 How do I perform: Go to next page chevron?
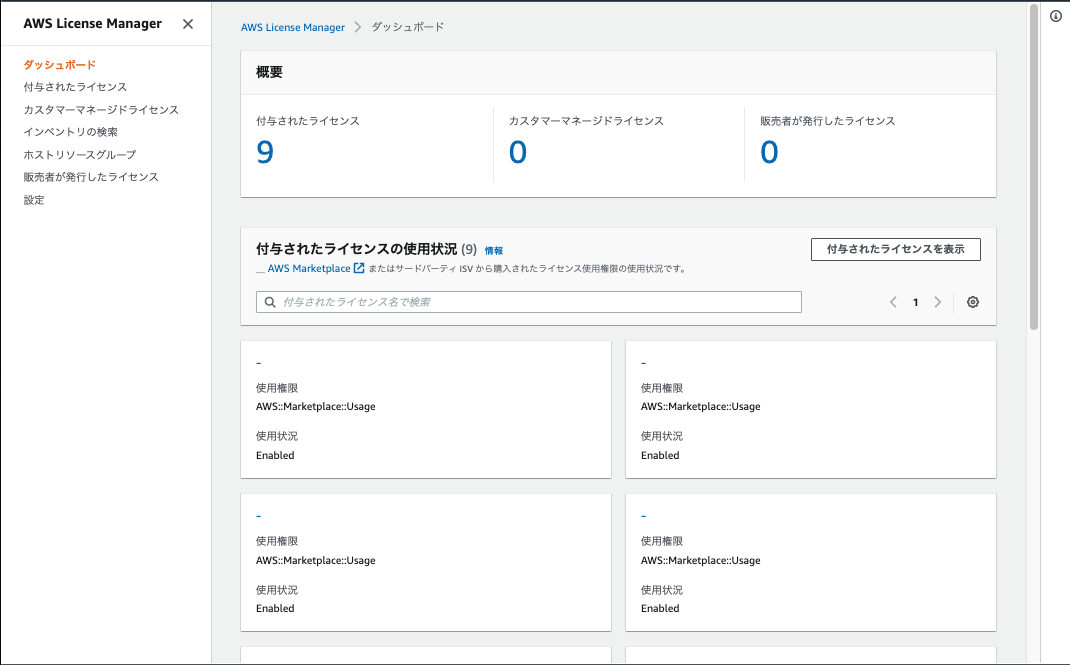click(x=938, y=302)
